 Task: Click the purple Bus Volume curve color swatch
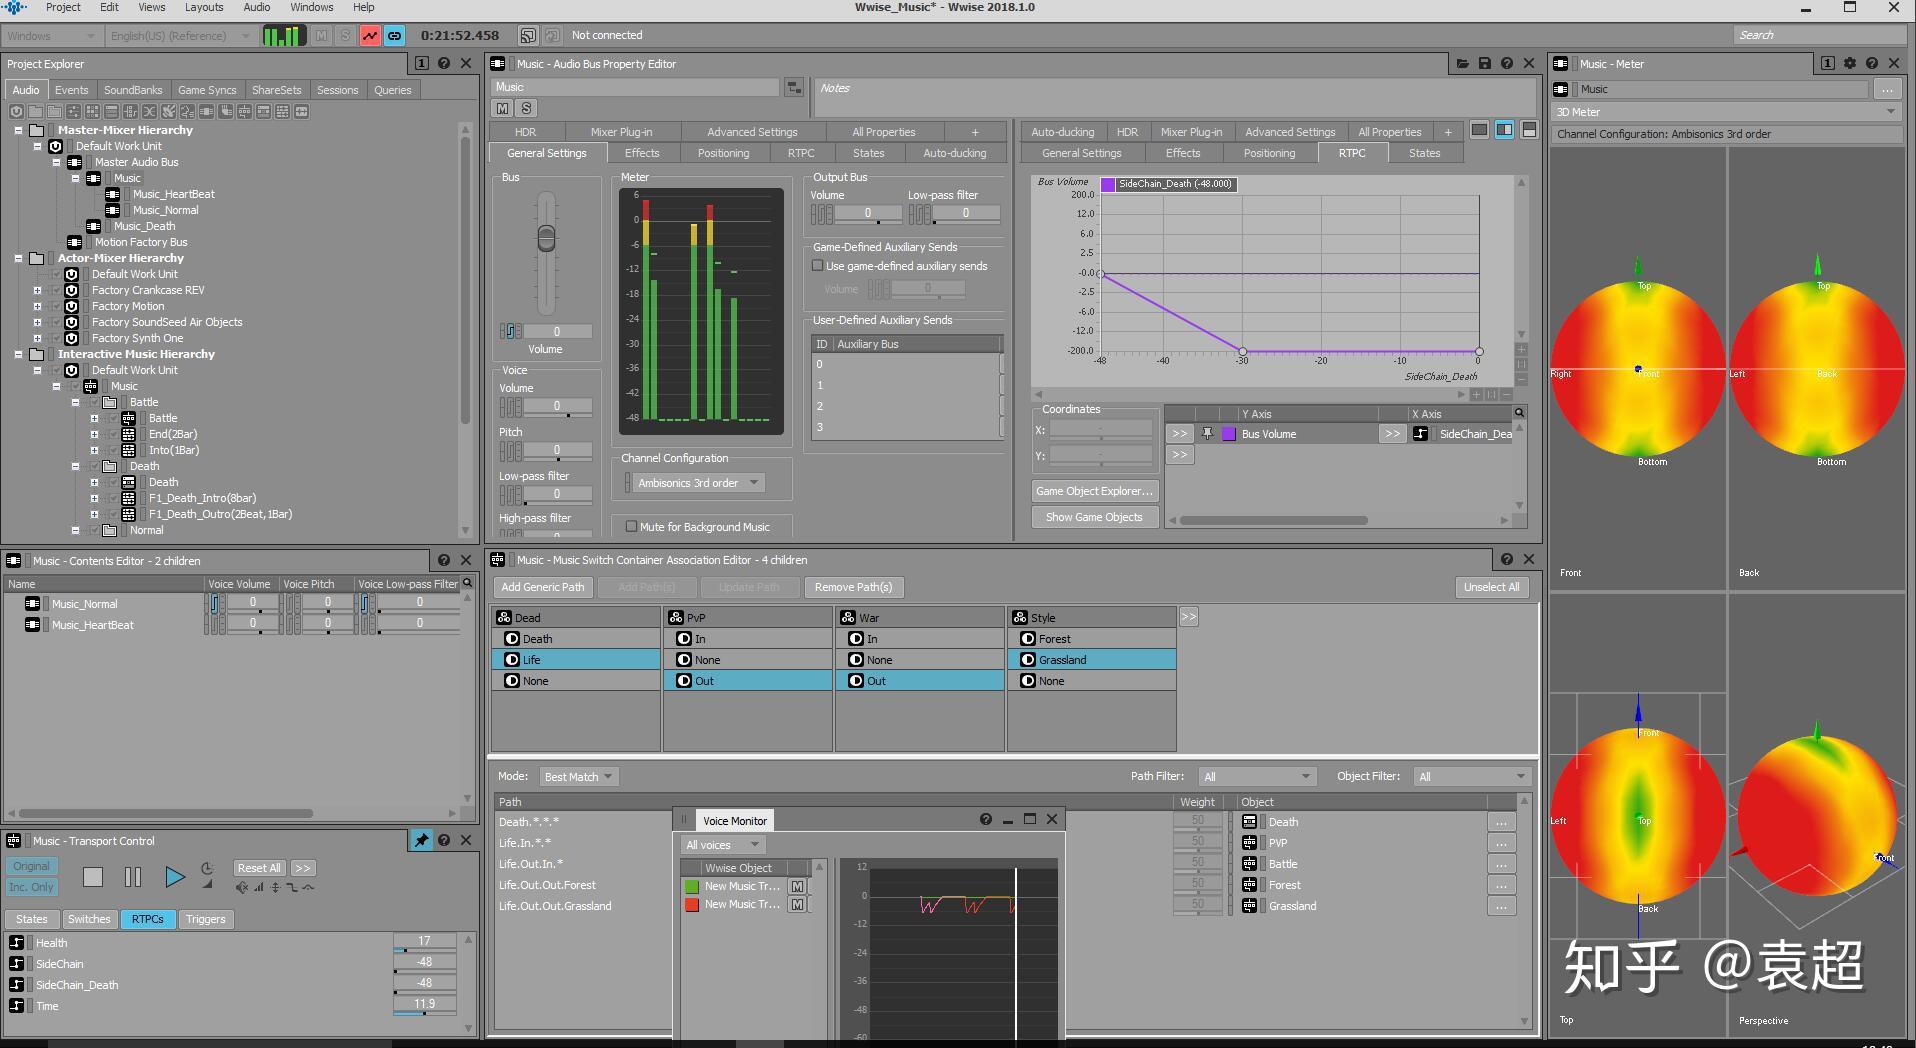[x=1228, y=434]
